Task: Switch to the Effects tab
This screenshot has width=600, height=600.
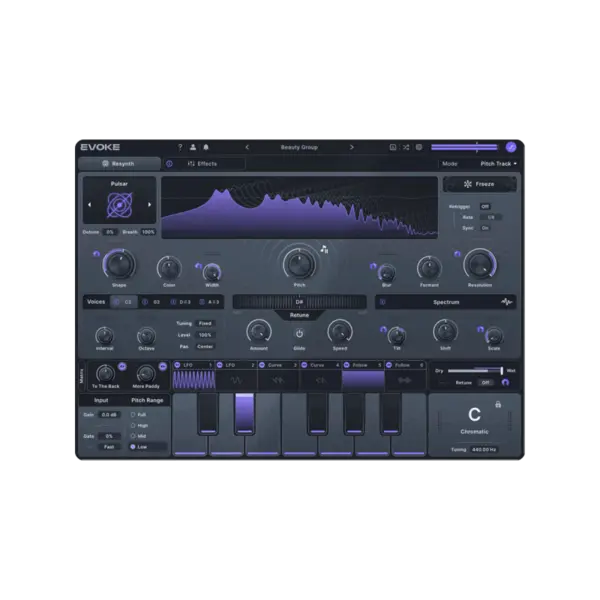Action: click(203, 164)
